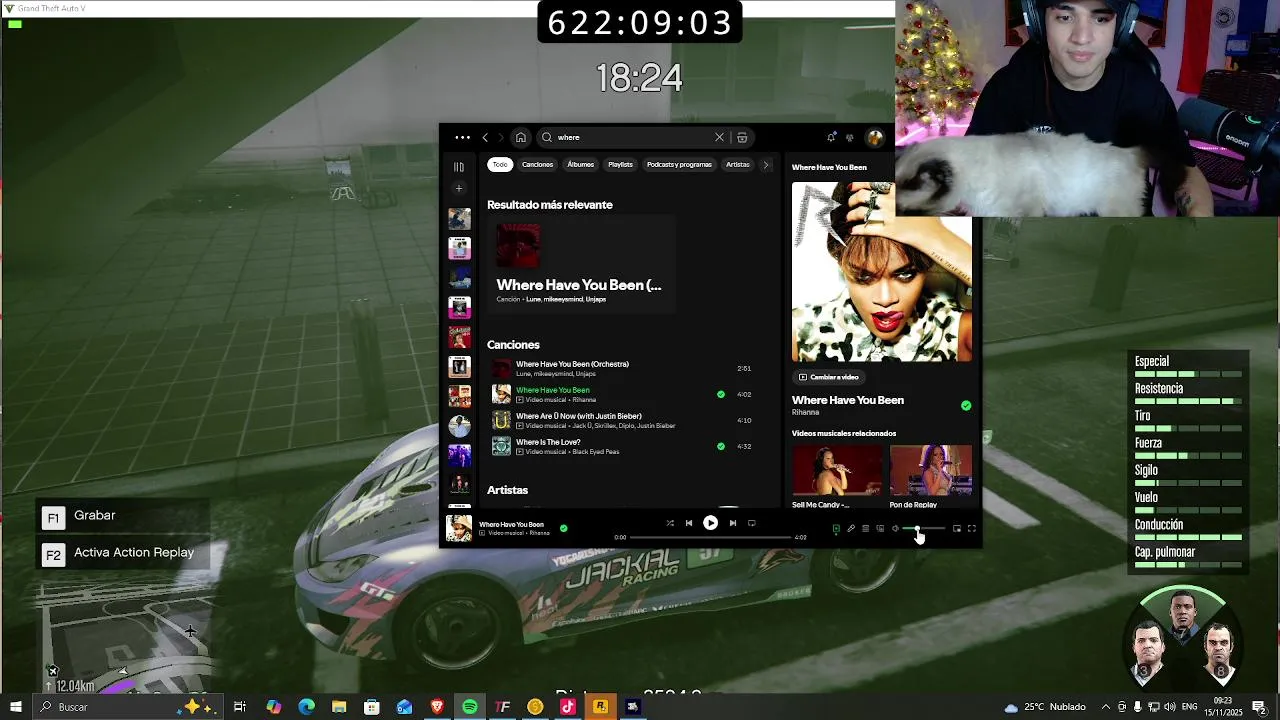Click the now playing cover in player bar

[459, 528]
